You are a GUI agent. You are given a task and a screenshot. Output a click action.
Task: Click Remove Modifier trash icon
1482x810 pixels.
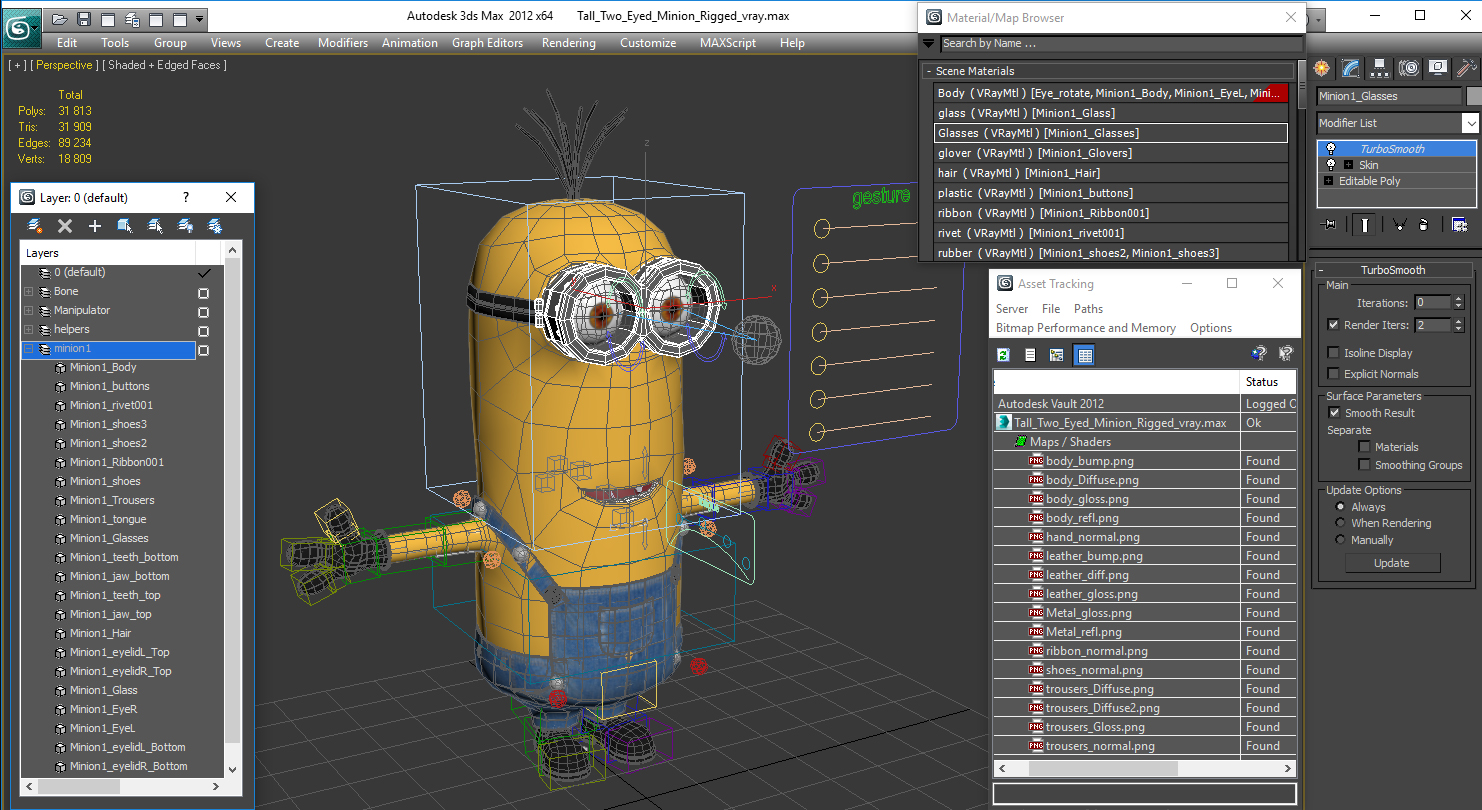point(1423,224)
